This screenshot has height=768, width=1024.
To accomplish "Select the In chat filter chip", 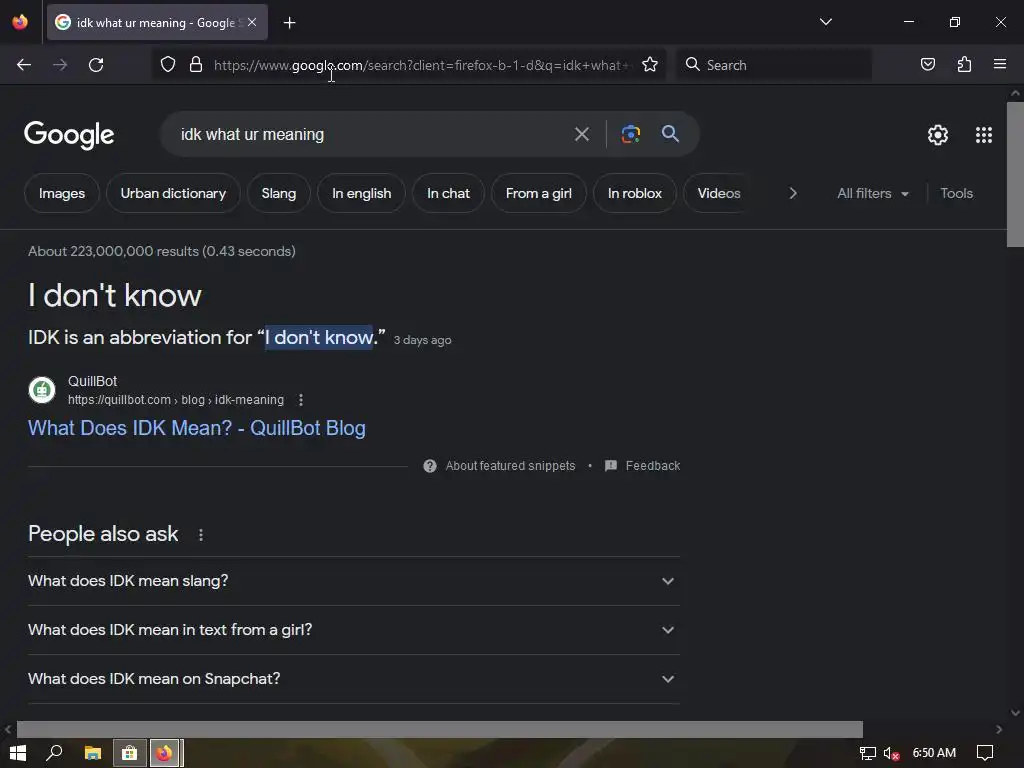I will (448, 193).
